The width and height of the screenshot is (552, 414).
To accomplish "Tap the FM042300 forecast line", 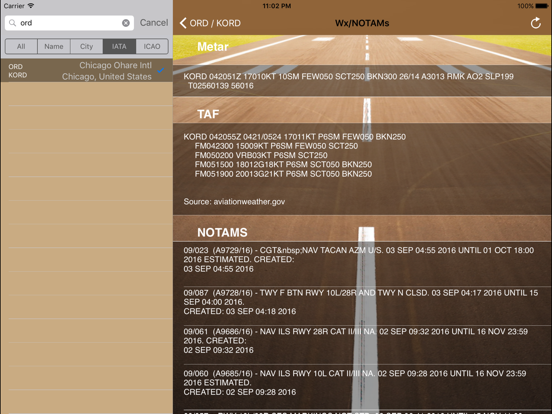I will point(276,146).
